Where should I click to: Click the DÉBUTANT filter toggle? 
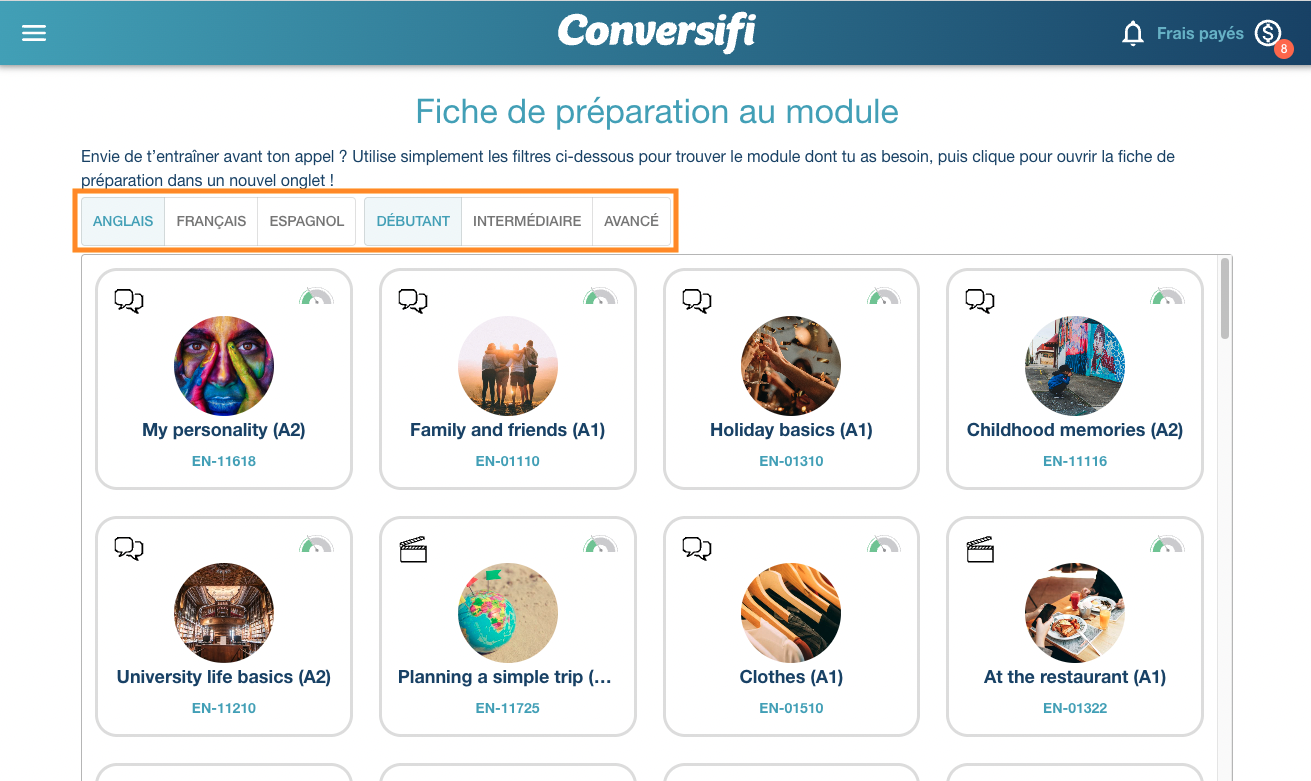coord(412,221)
